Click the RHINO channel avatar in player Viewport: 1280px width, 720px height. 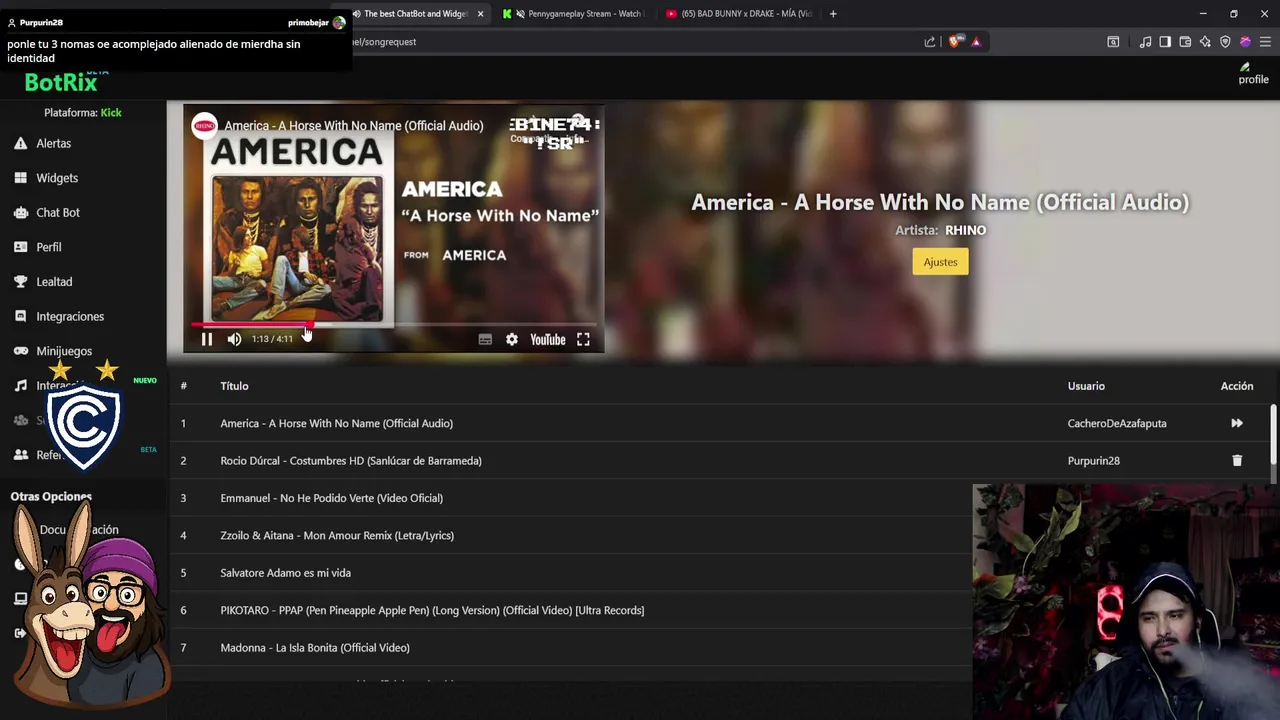[205, 126]
